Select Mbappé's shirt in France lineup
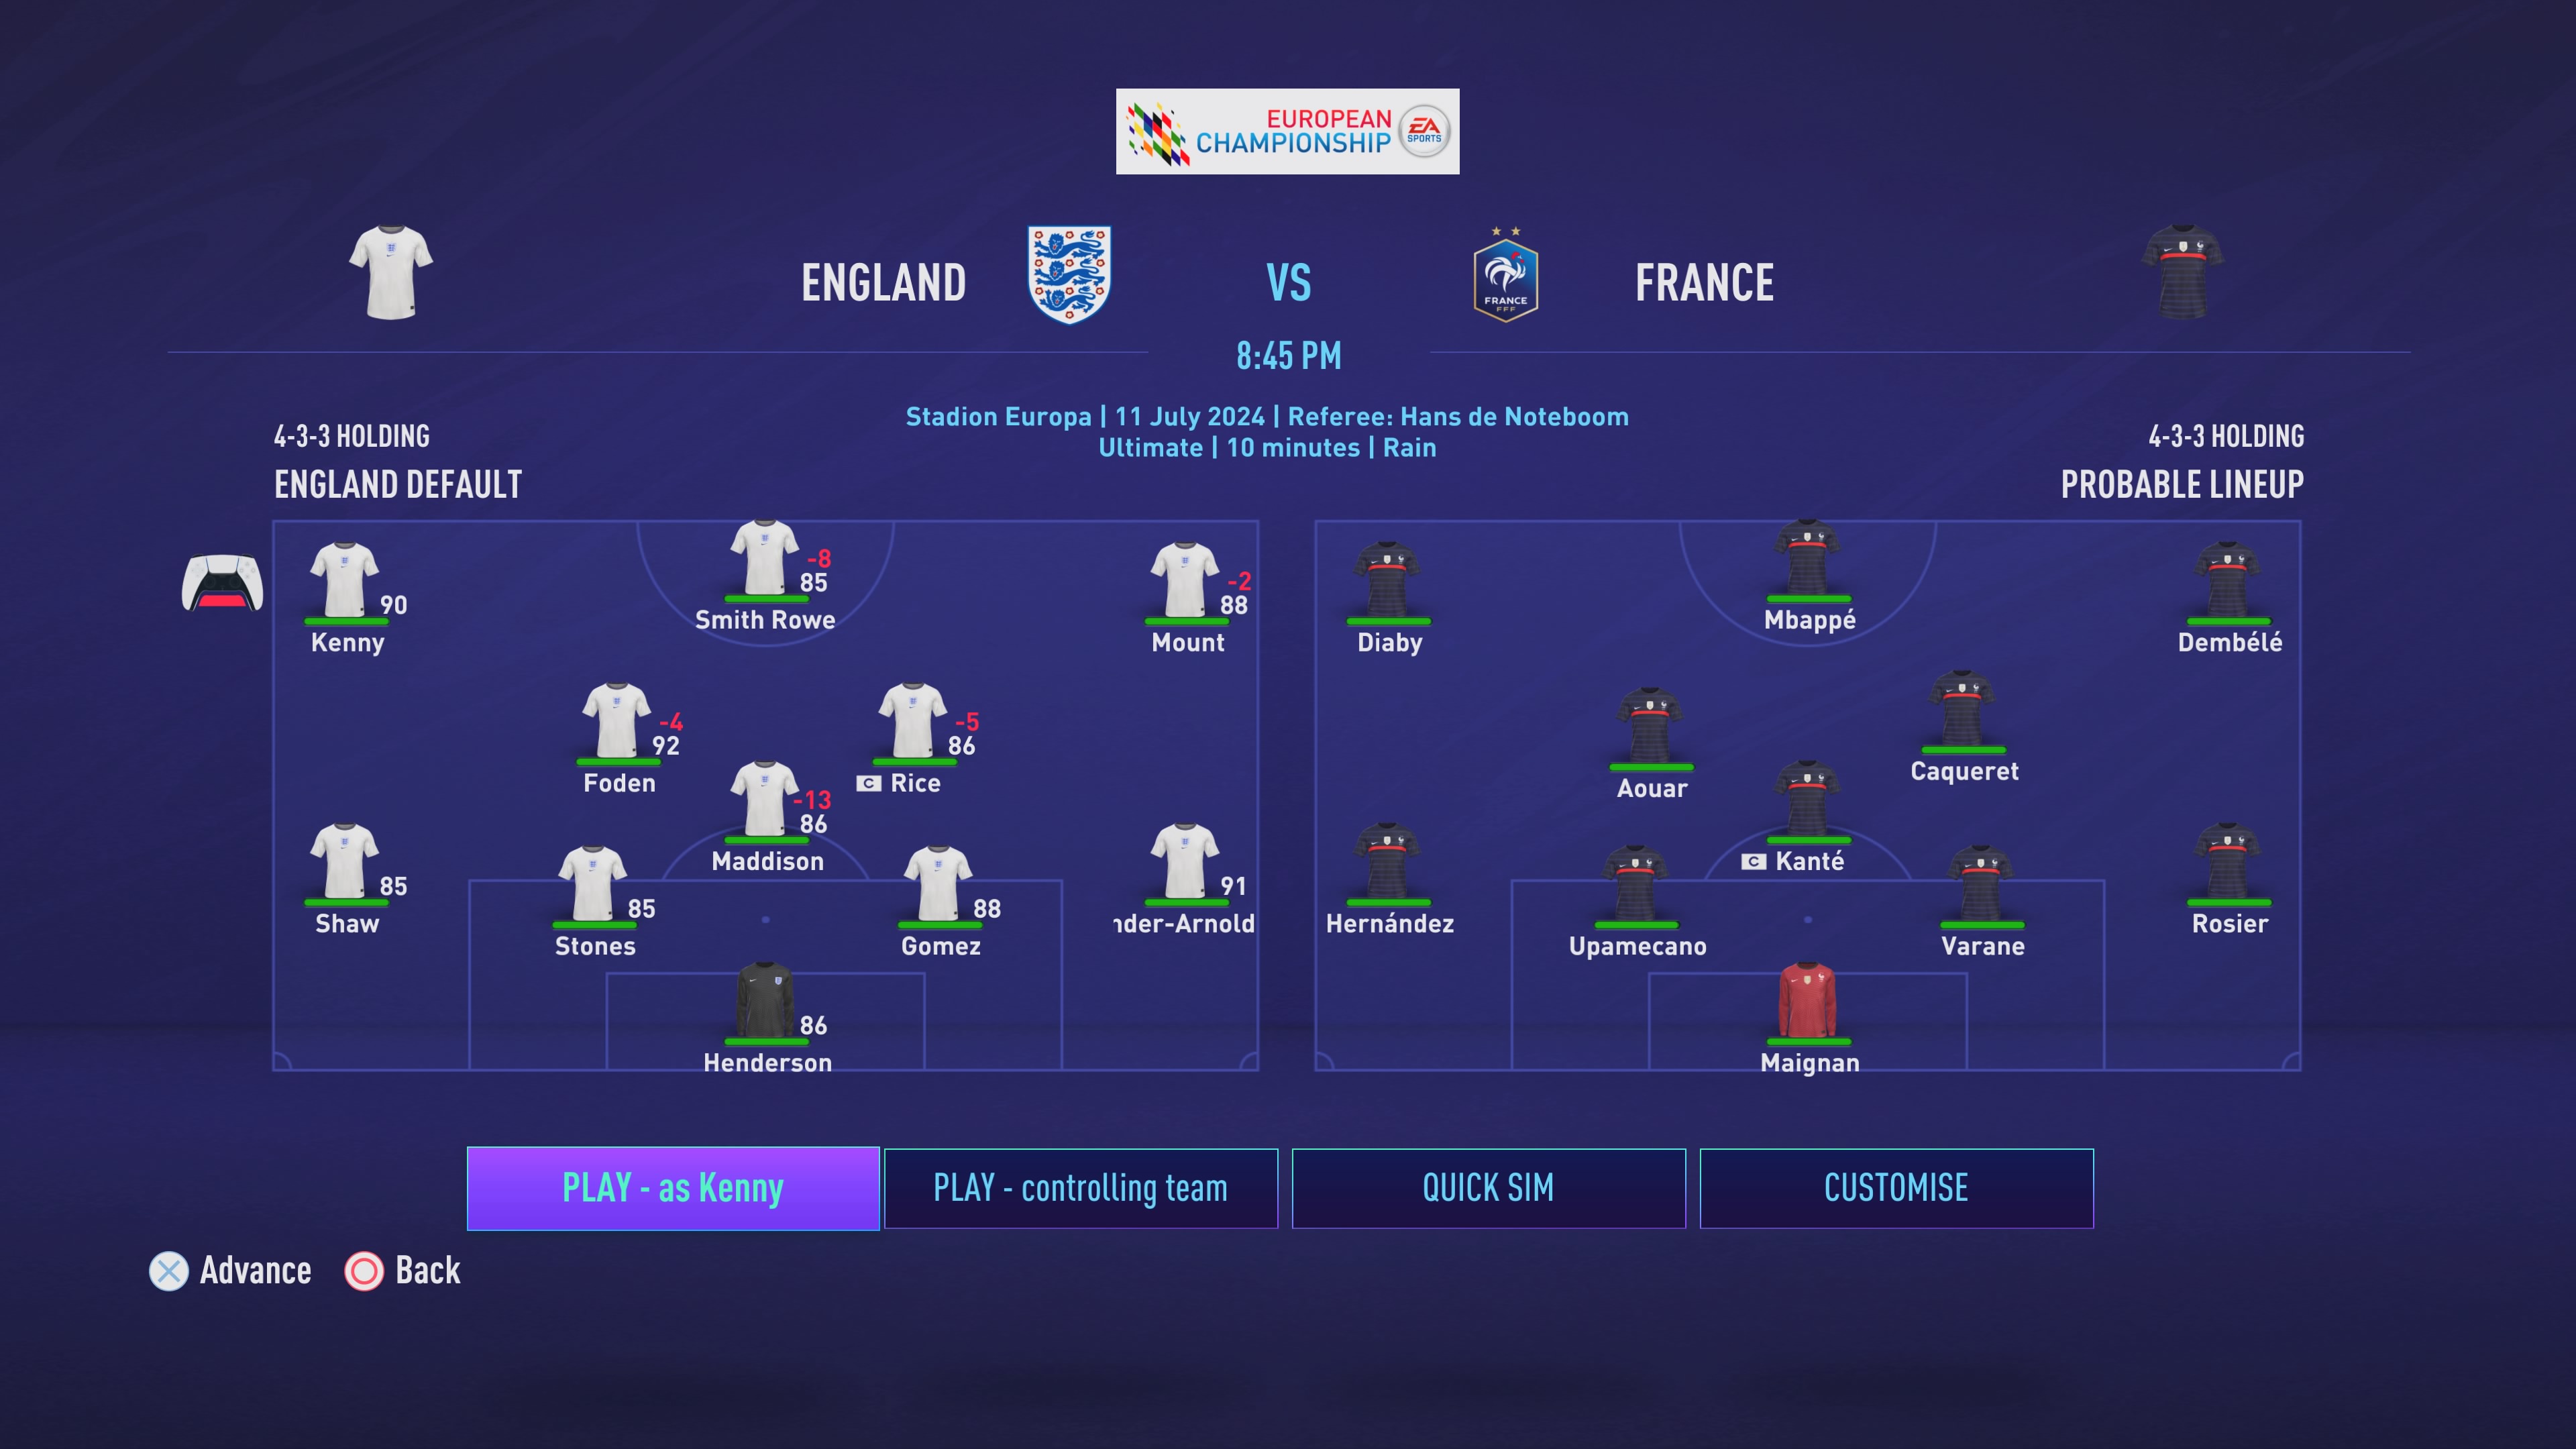The width and height of the screenshot is (2576, 1449). (x=1807, y=557)
